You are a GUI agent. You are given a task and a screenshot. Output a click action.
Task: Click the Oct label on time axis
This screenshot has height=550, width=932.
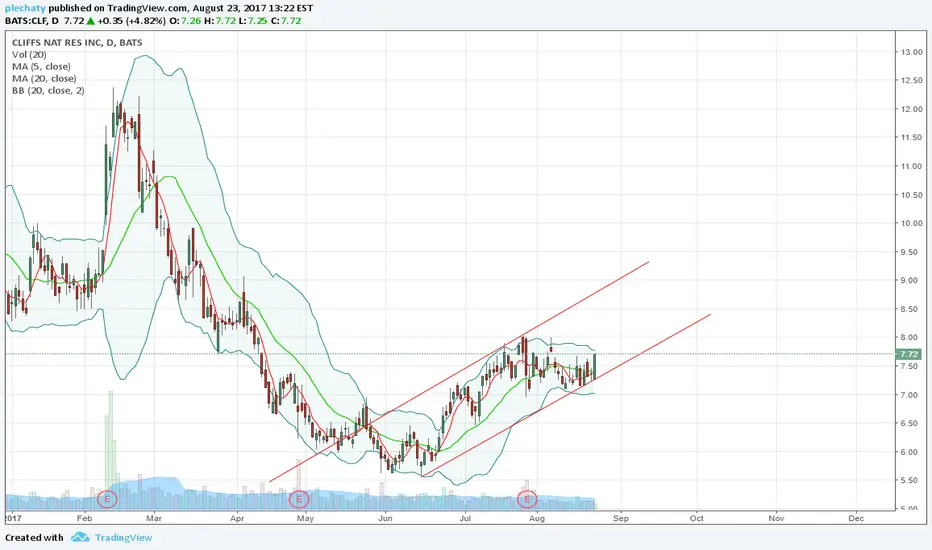click(697, 518)
